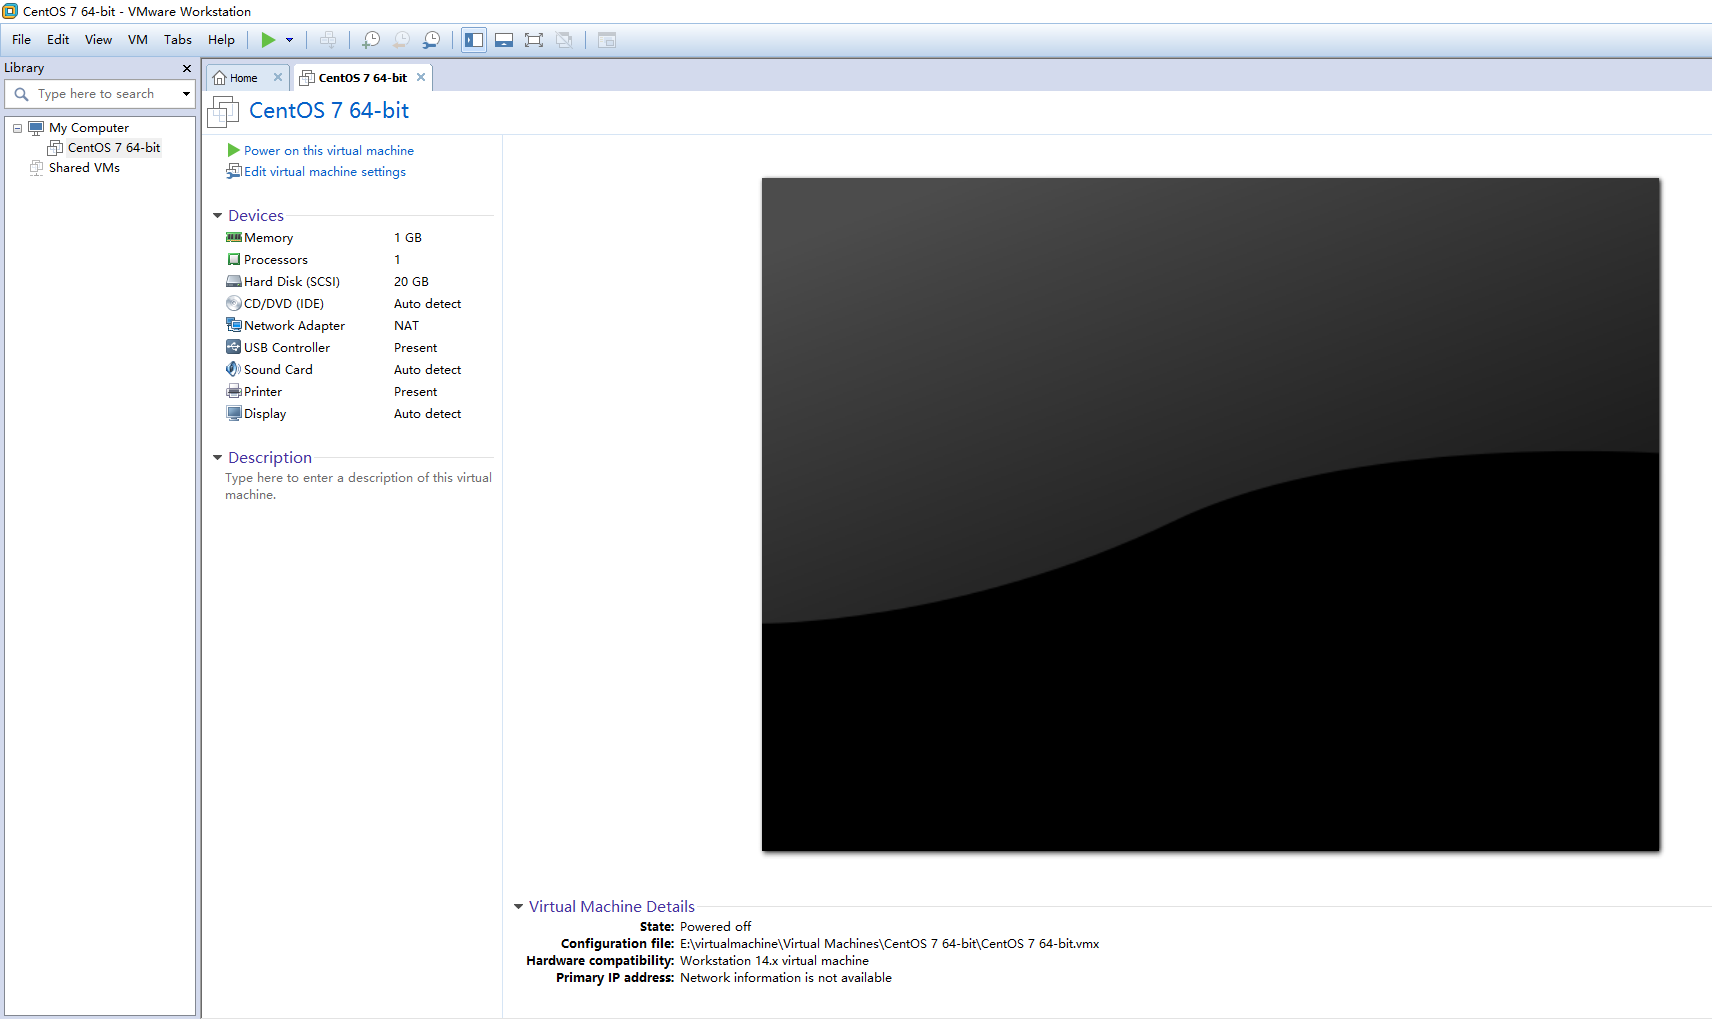Select Shared VMs in the library

click(84, 168)
